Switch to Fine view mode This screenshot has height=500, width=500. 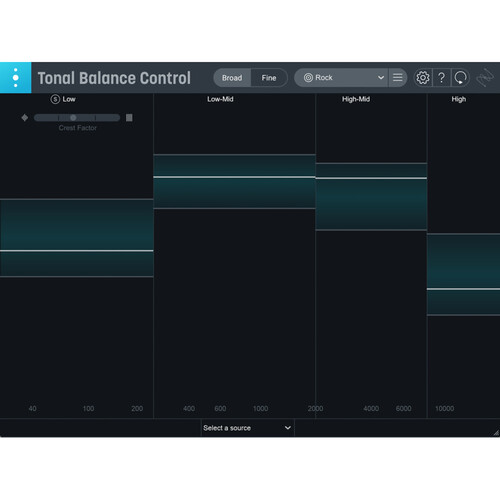(x=269, y=78)
